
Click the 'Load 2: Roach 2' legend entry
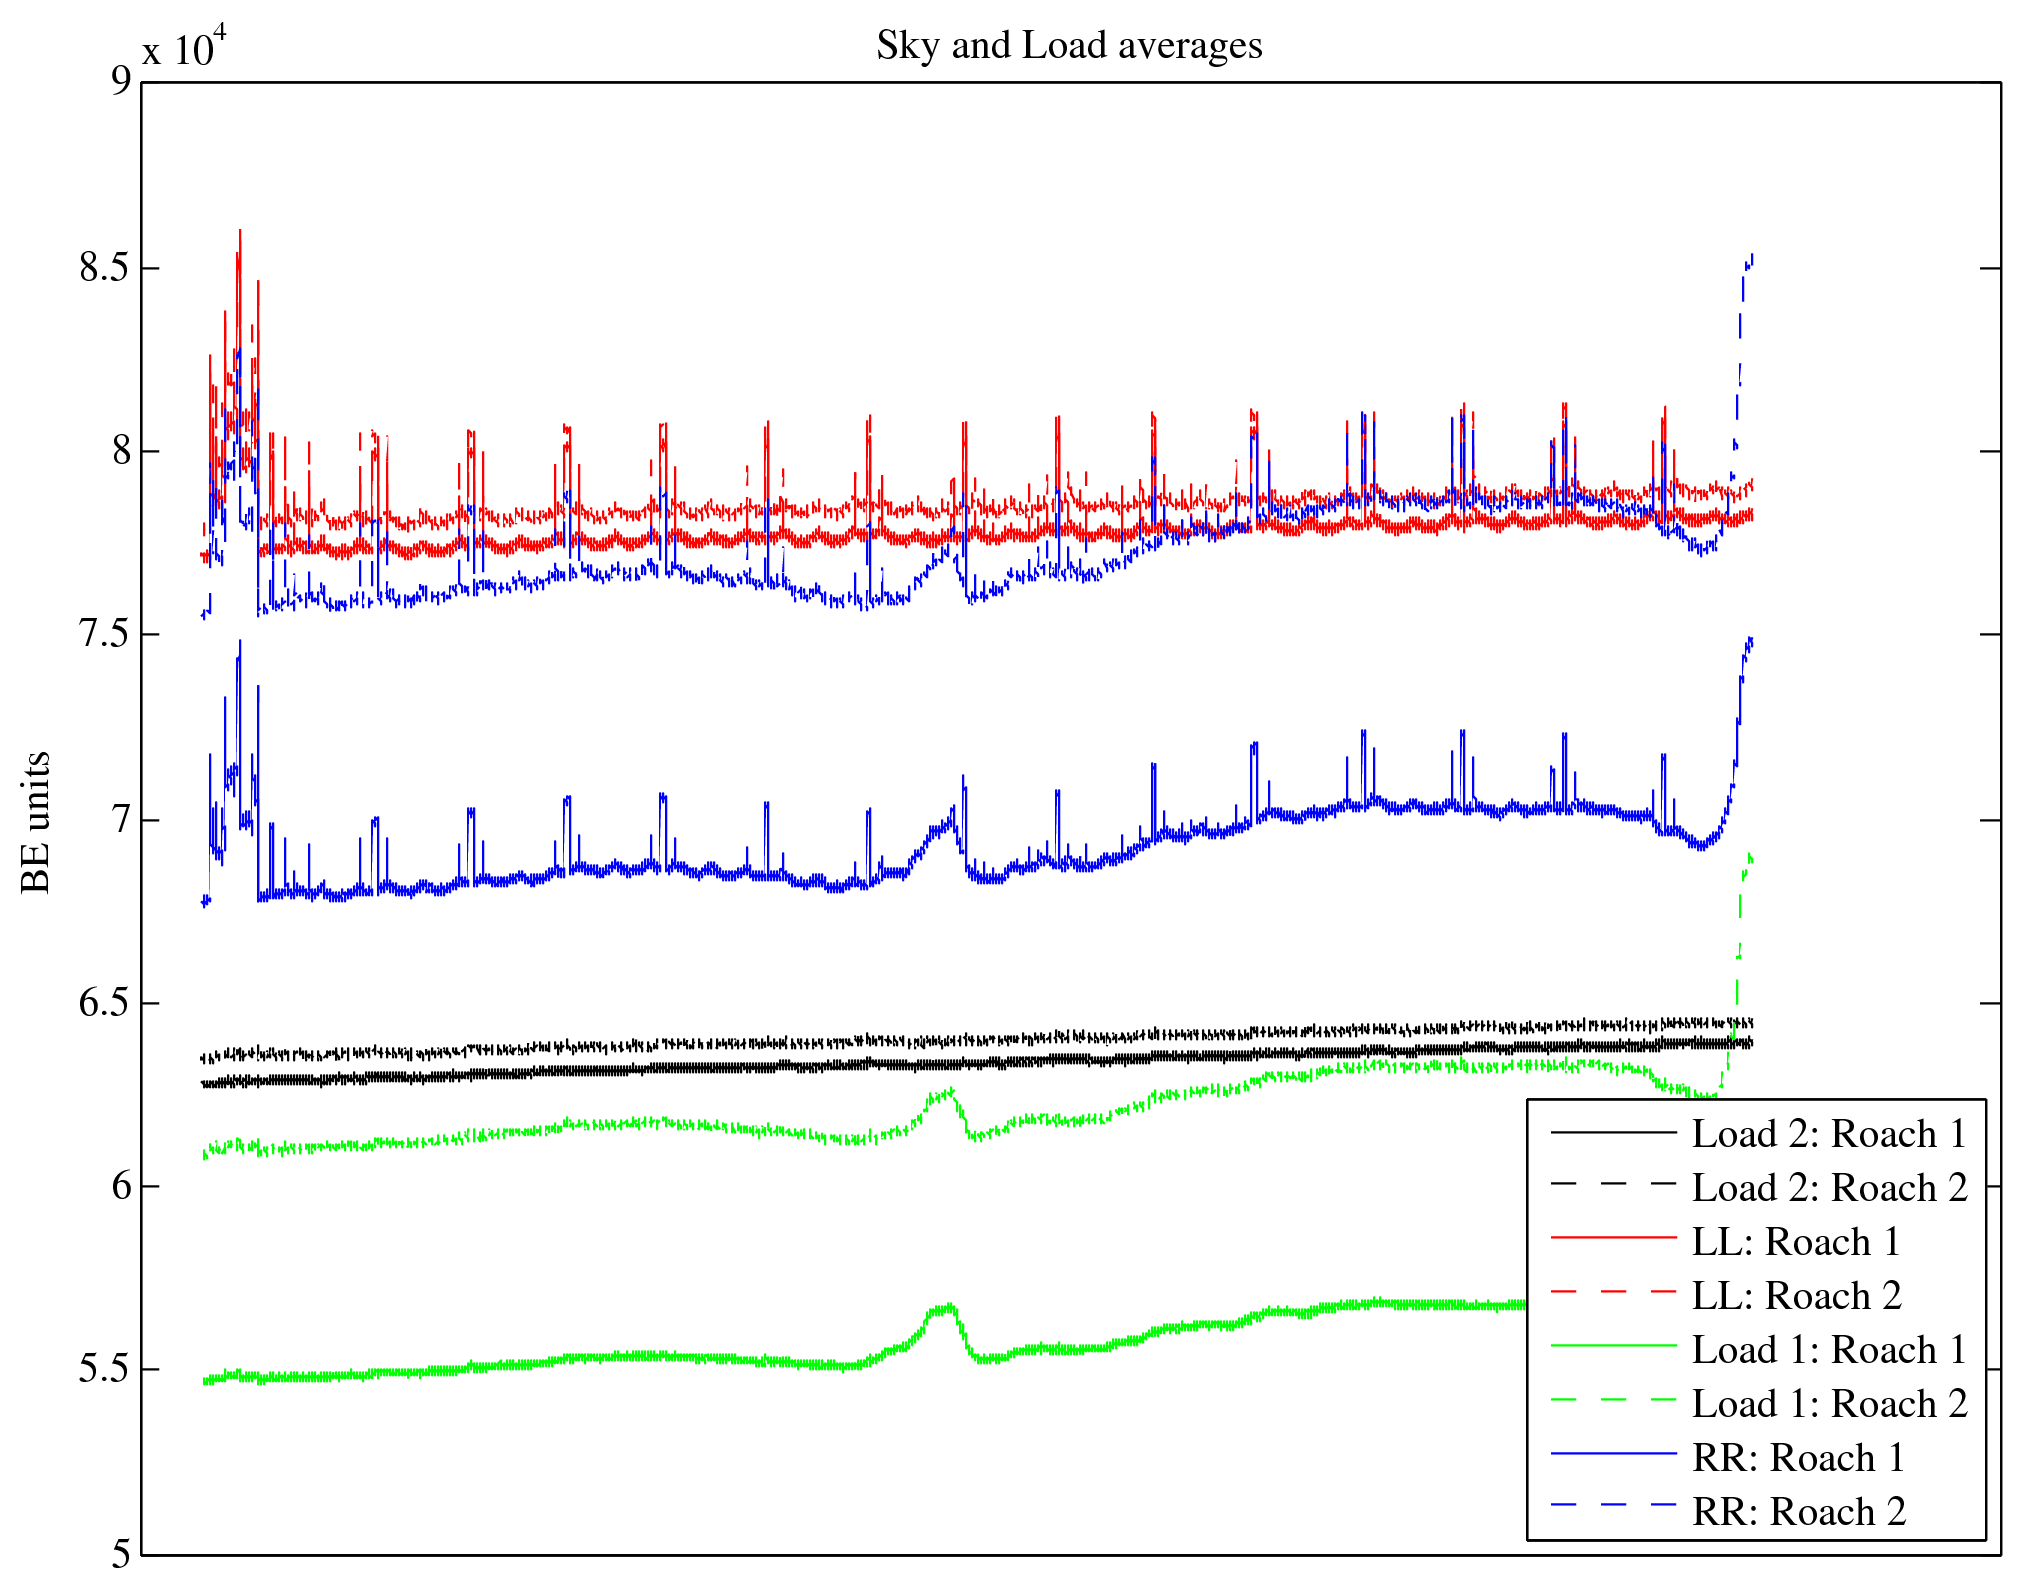pos(1829,1188)
